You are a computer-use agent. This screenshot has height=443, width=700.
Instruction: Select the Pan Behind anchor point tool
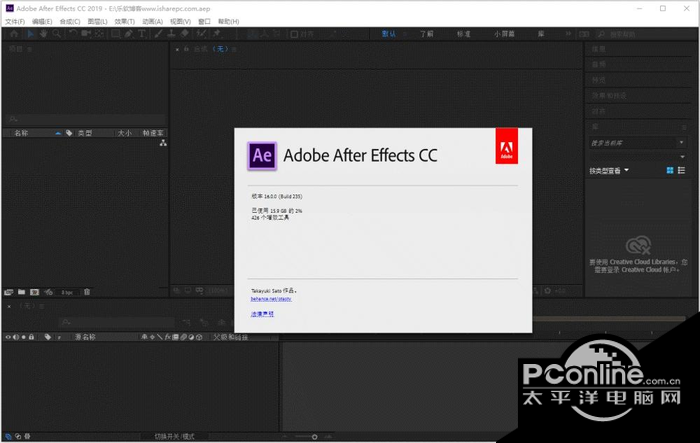pos(99,34)
